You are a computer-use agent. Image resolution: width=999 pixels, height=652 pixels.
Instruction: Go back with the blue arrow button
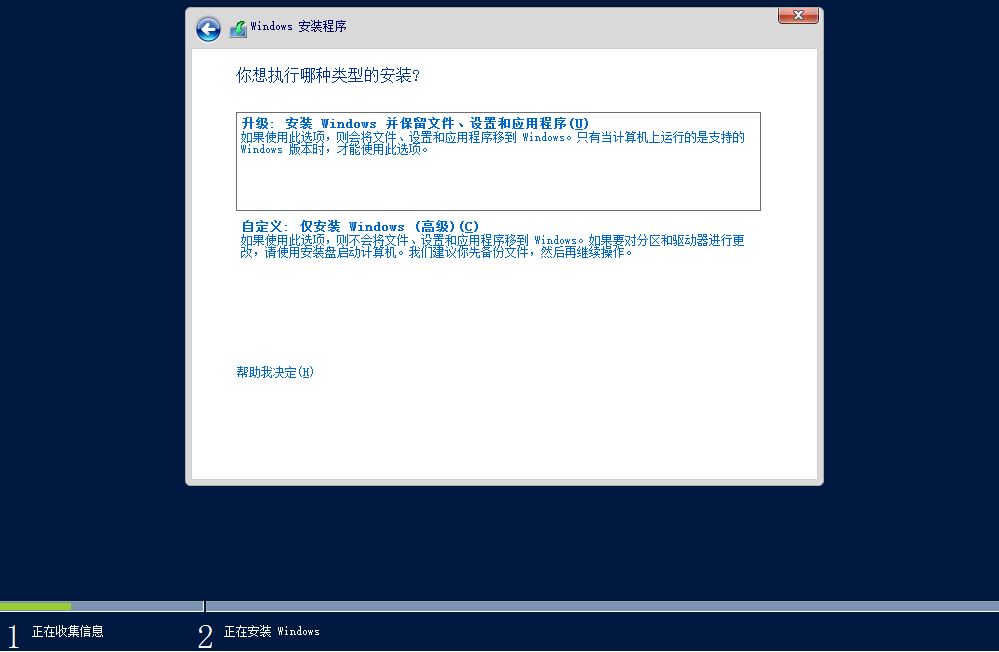point(208,29)
